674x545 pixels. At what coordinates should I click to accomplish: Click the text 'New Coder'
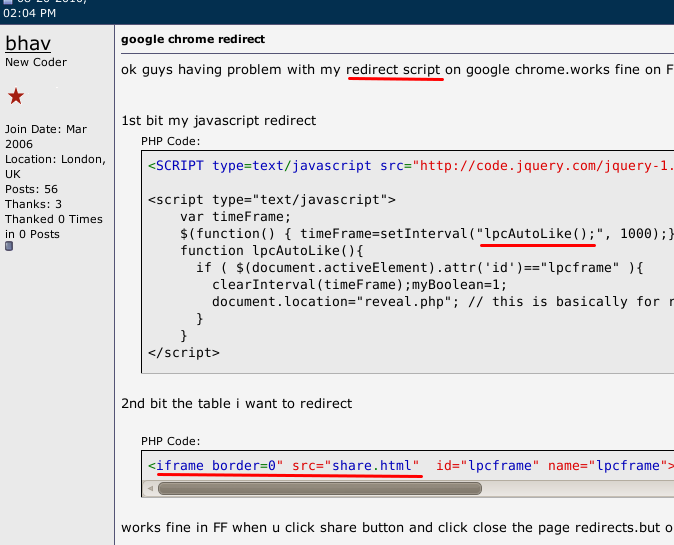(36, 62)
